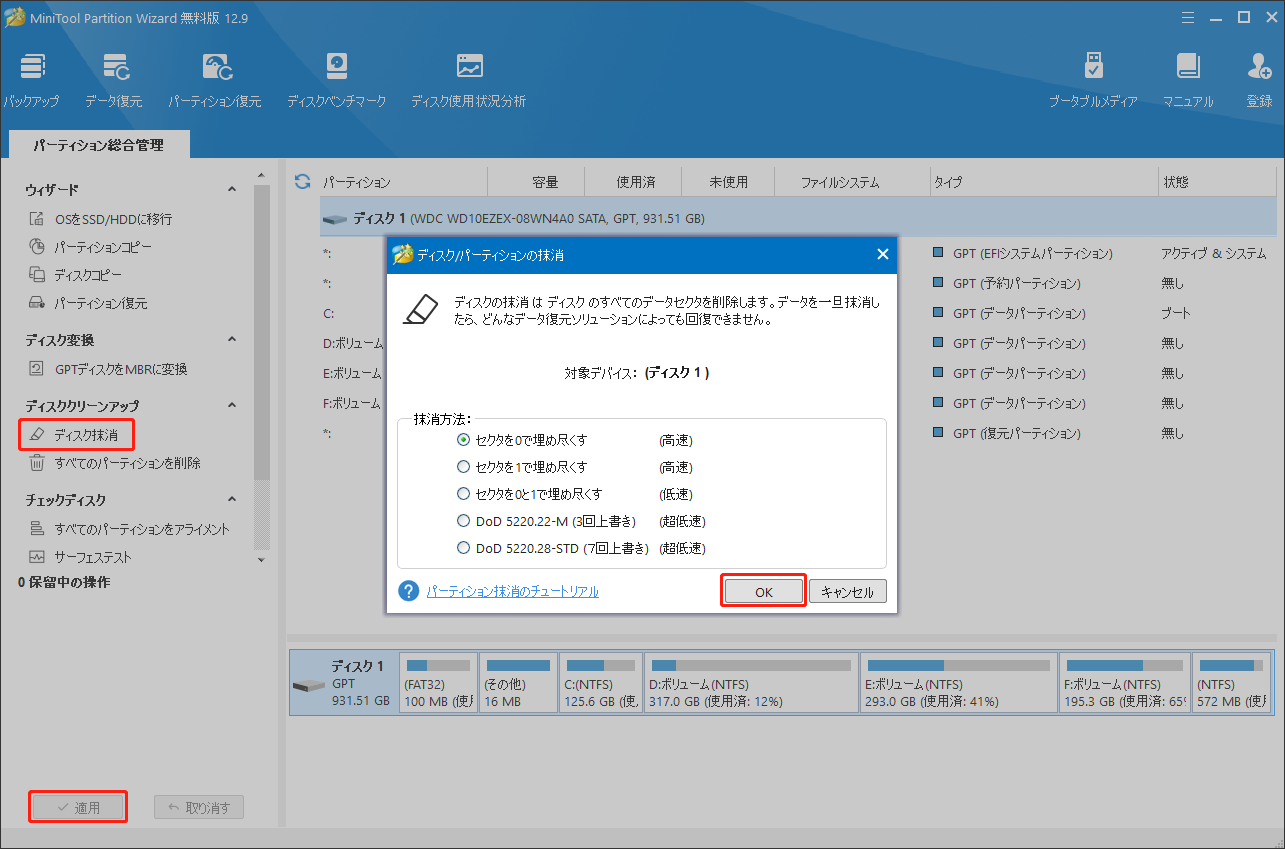Open the hamburger menu in title bar
The height and width of the screenshot is (849, 1285).
click(x=1187, y=17)
